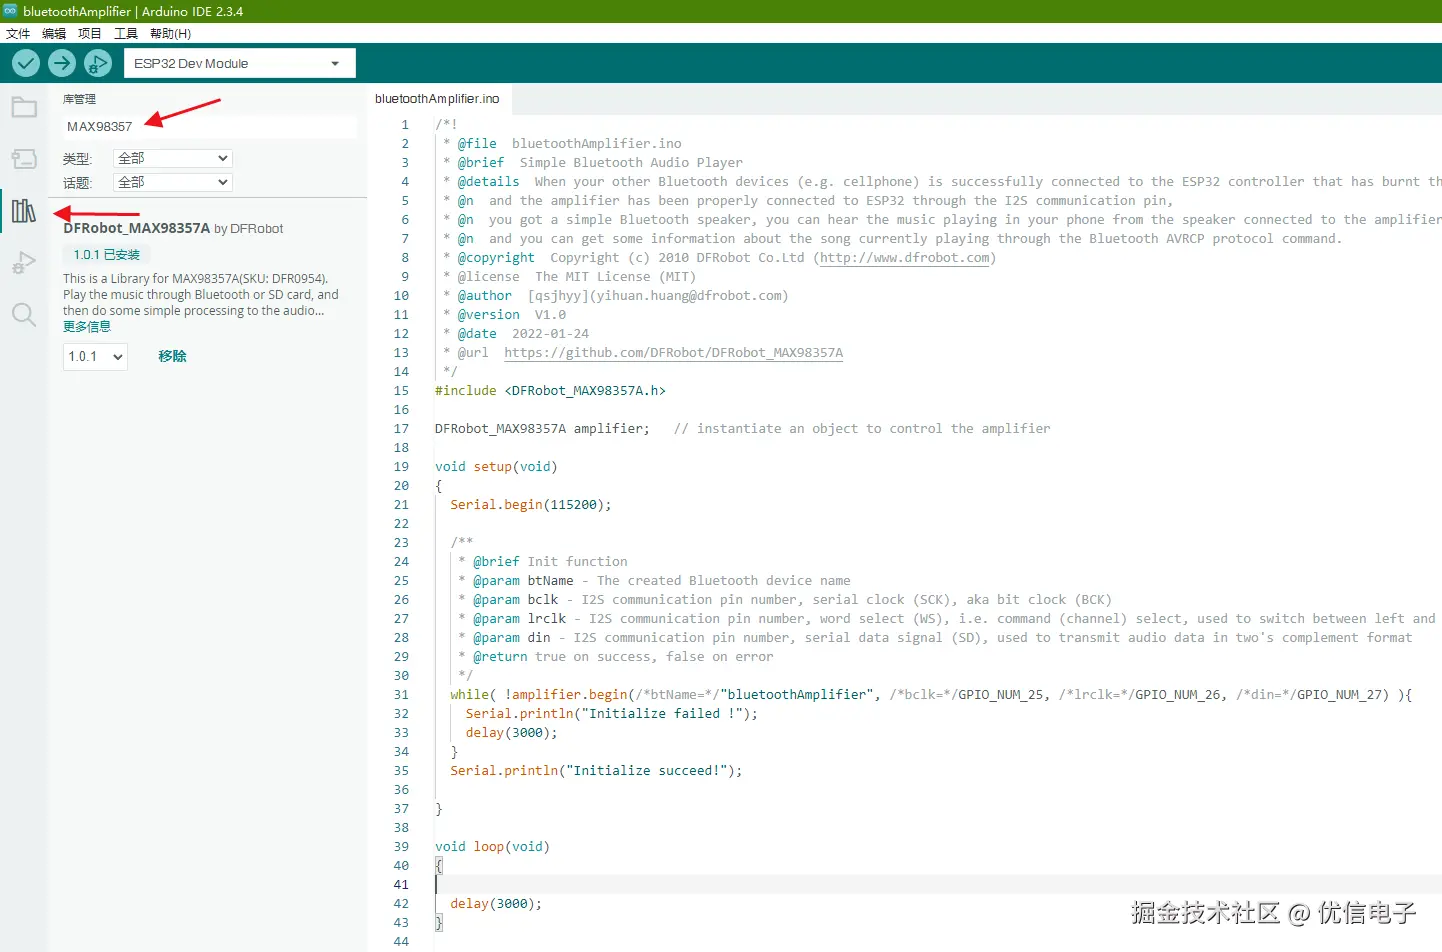
Task: Open the 帮助(H) menu
Action: [170, 33]
